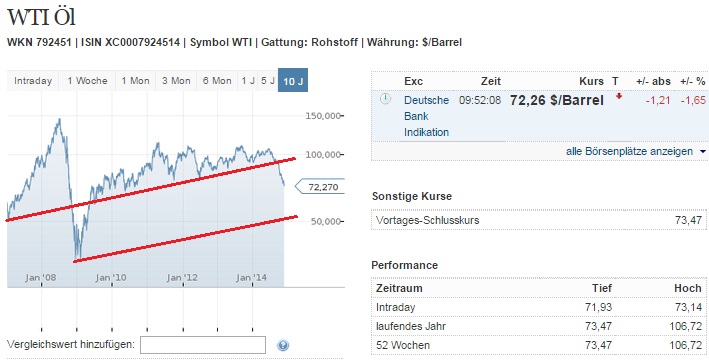Select the 1 J chart tab

point(247,81)
